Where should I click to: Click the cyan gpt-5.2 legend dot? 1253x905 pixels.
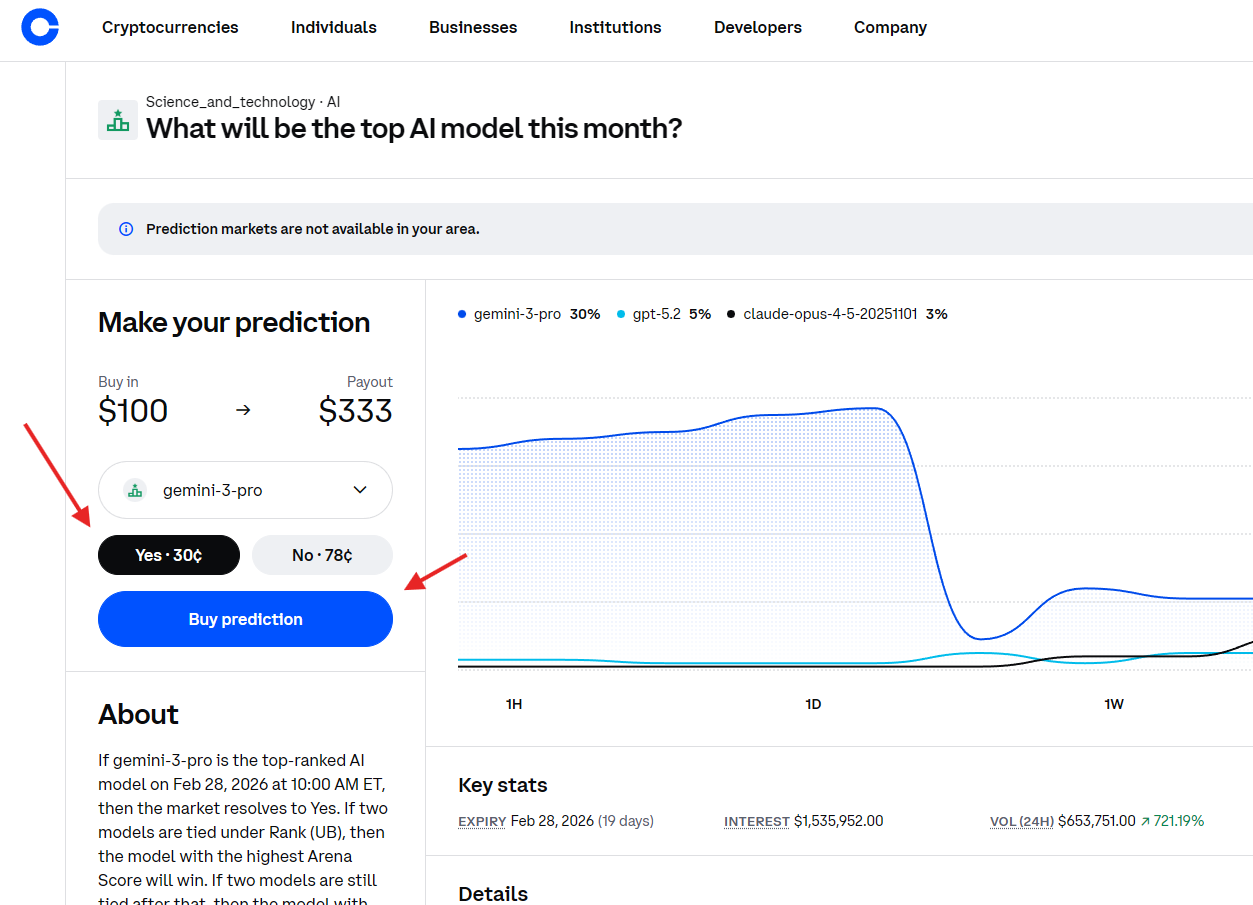click(x=621, y=314)
